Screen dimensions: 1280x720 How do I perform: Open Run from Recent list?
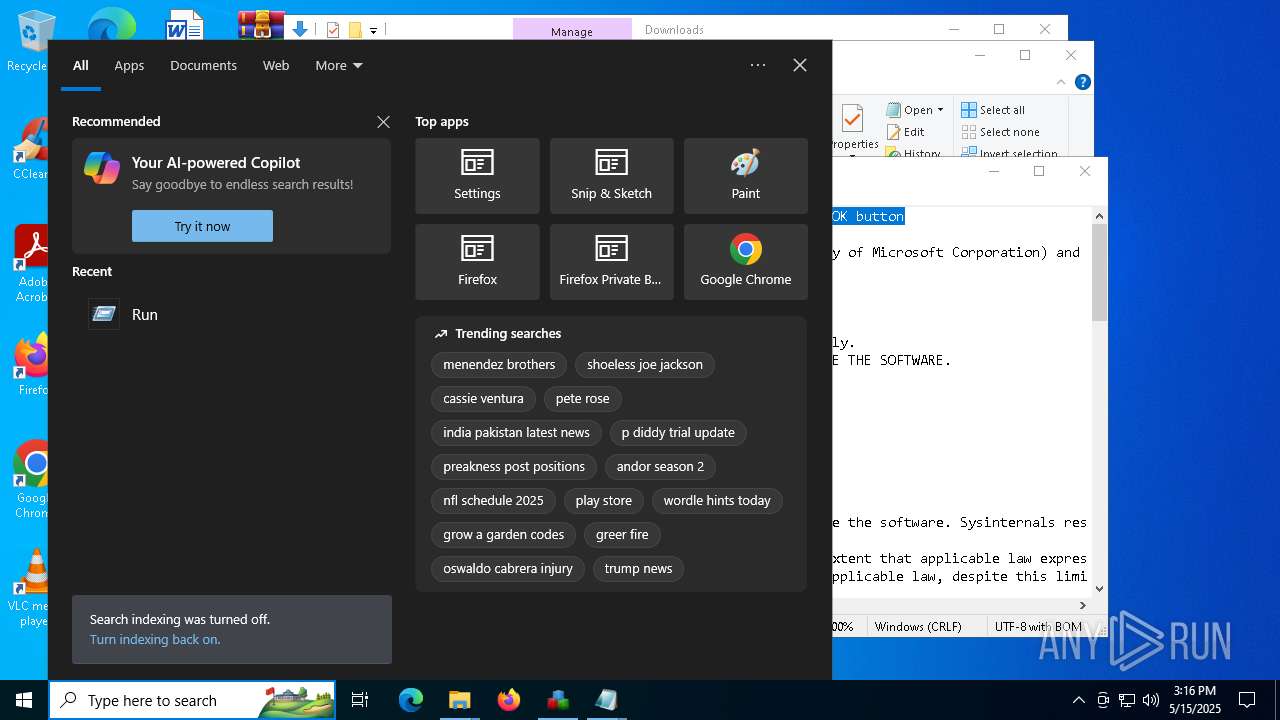pyautogui.click(x=232, y=314)
